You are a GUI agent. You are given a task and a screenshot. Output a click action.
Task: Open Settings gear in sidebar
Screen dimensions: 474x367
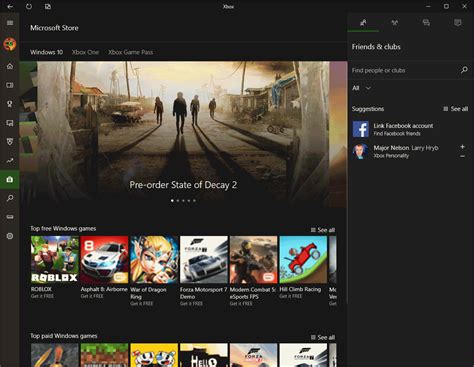click(10, 236)
